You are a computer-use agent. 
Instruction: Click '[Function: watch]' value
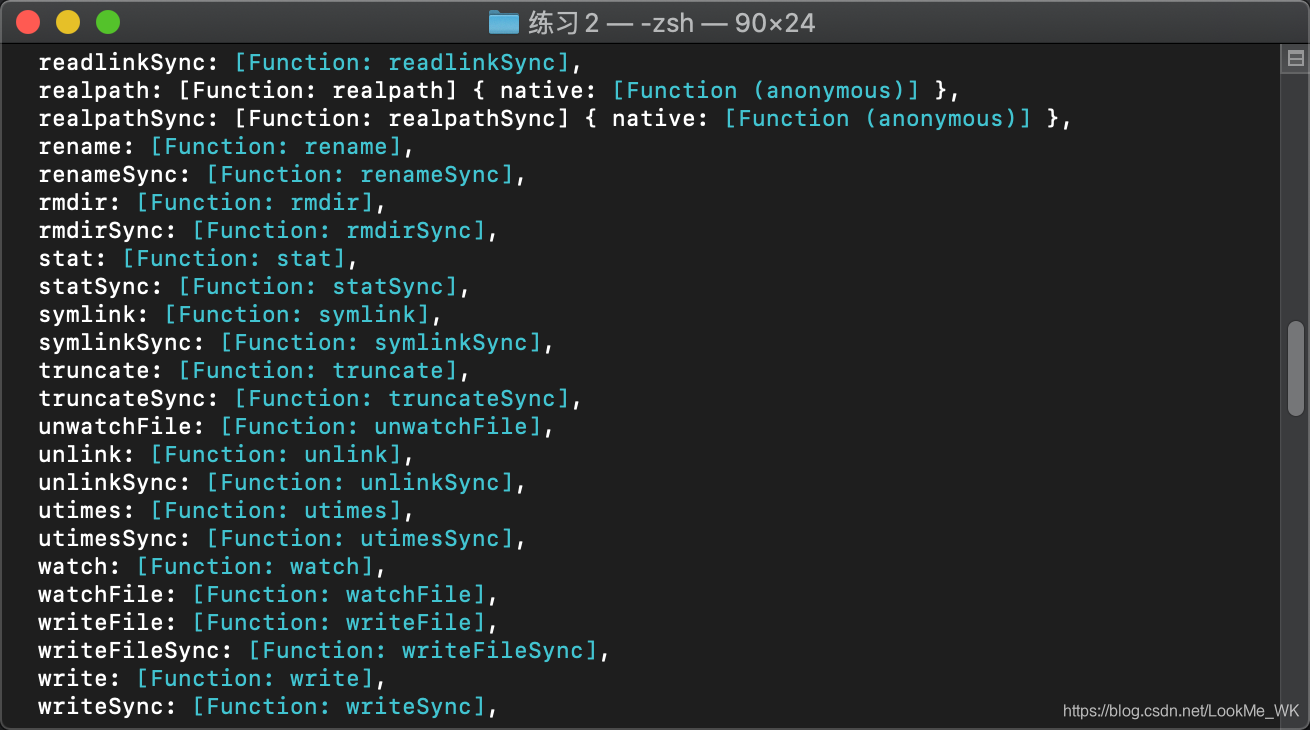point(255,567)
